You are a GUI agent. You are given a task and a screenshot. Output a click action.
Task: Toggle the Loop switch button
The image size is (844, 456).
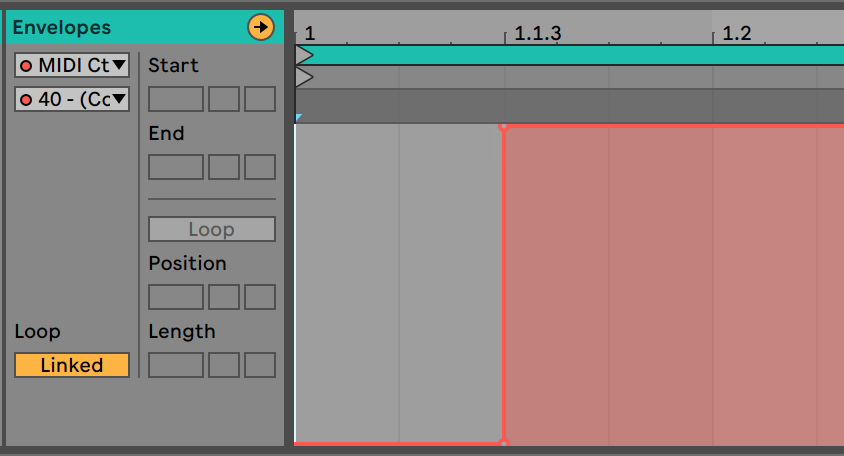click(x=211, y=229)
